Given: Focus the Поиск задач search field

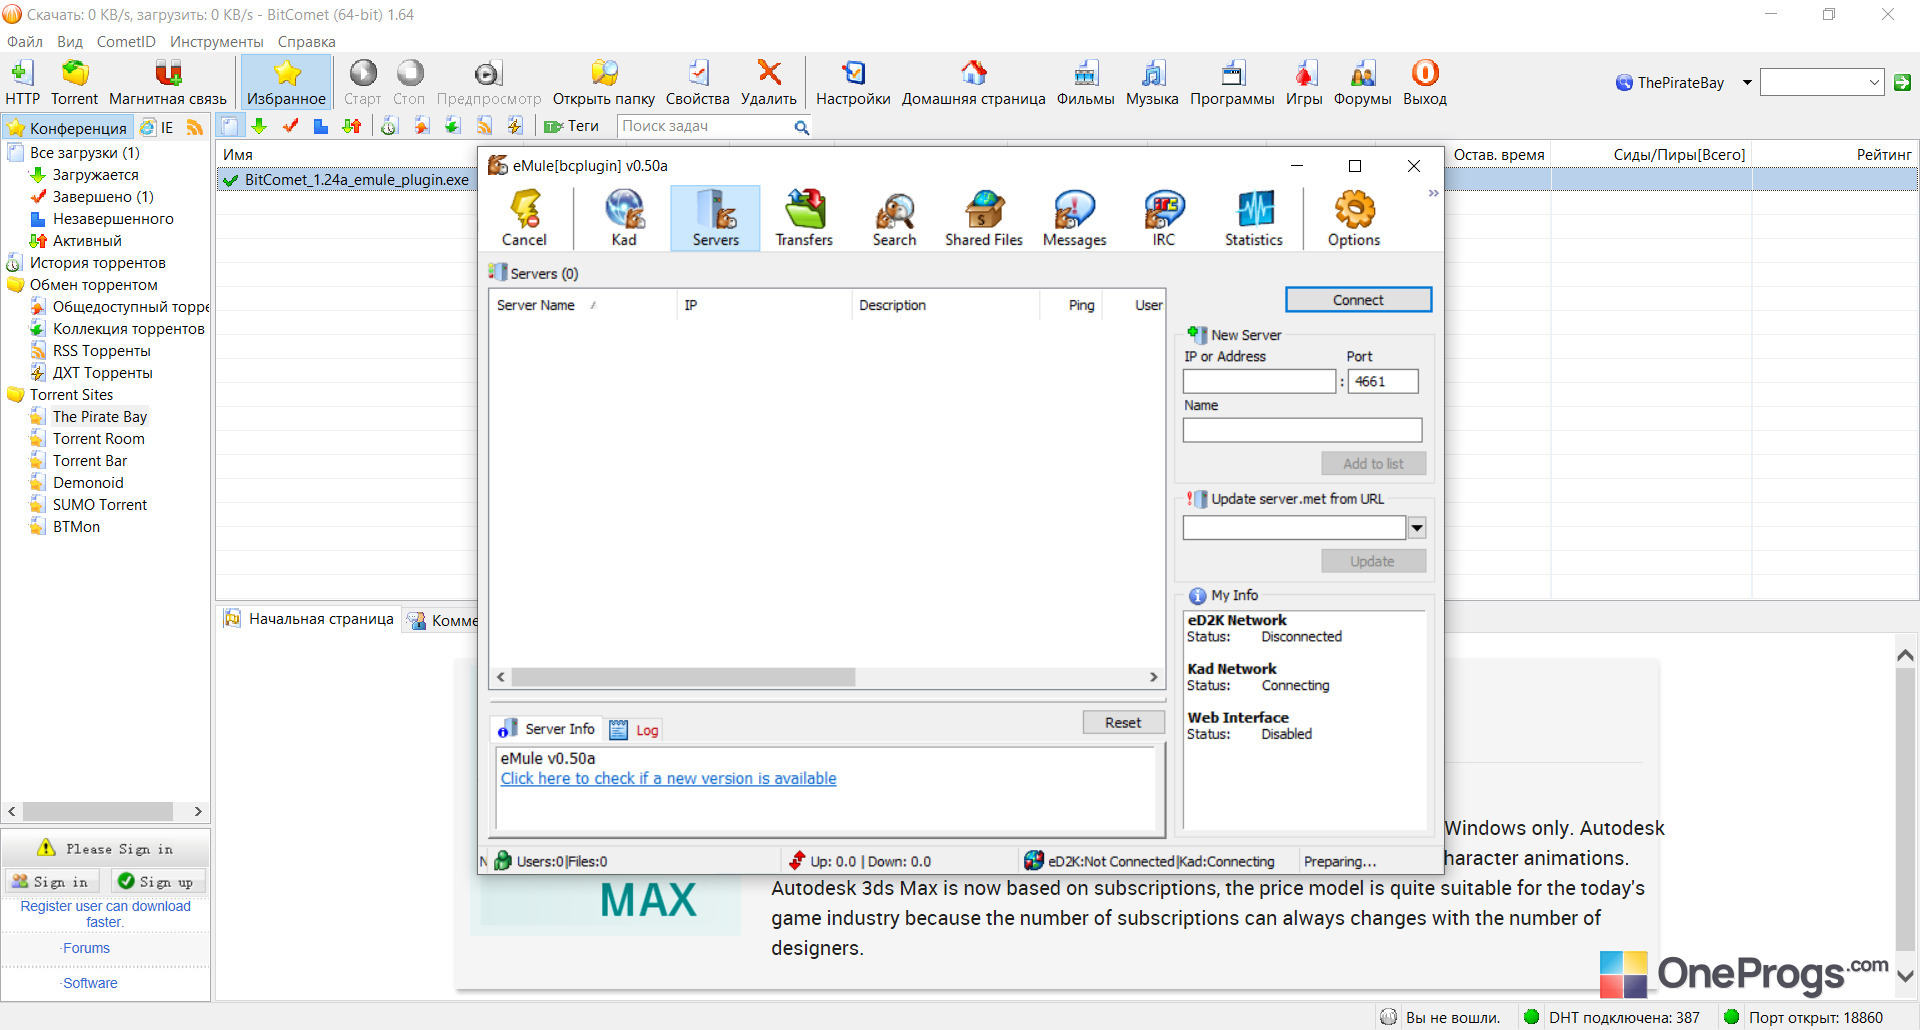Looking at the screenshot, I should tap(704, 127).
